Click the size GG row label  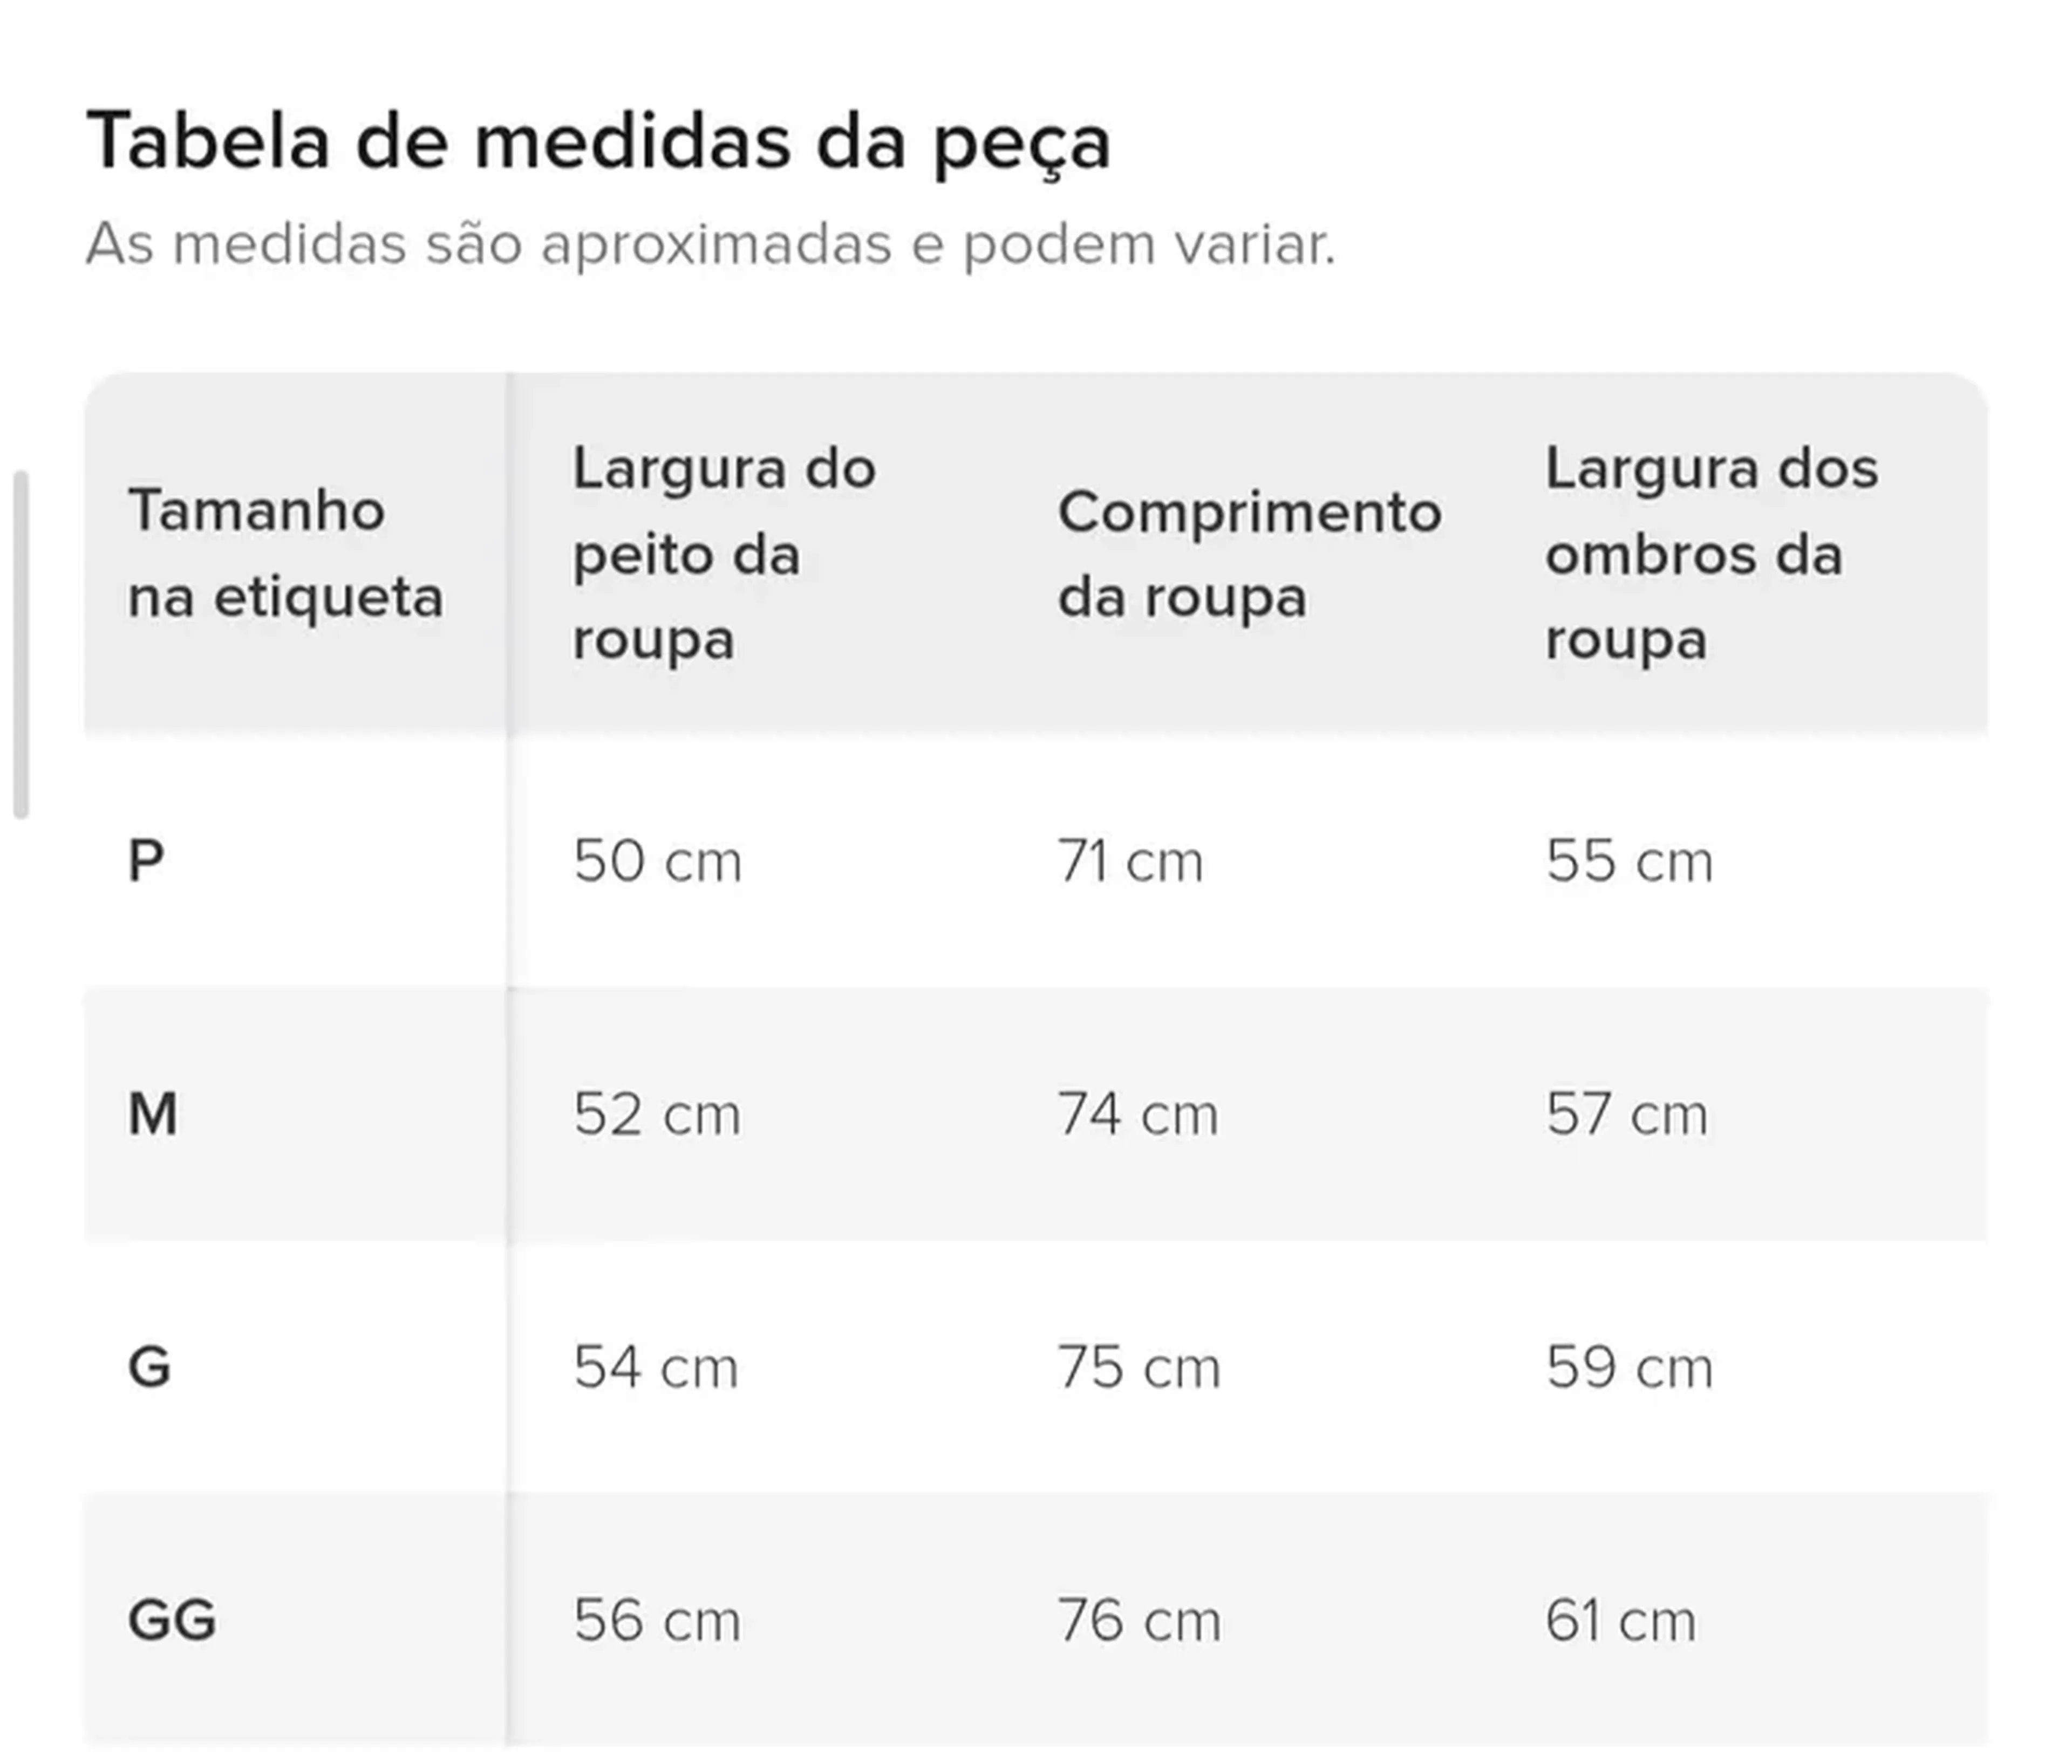coord(172,1620)
